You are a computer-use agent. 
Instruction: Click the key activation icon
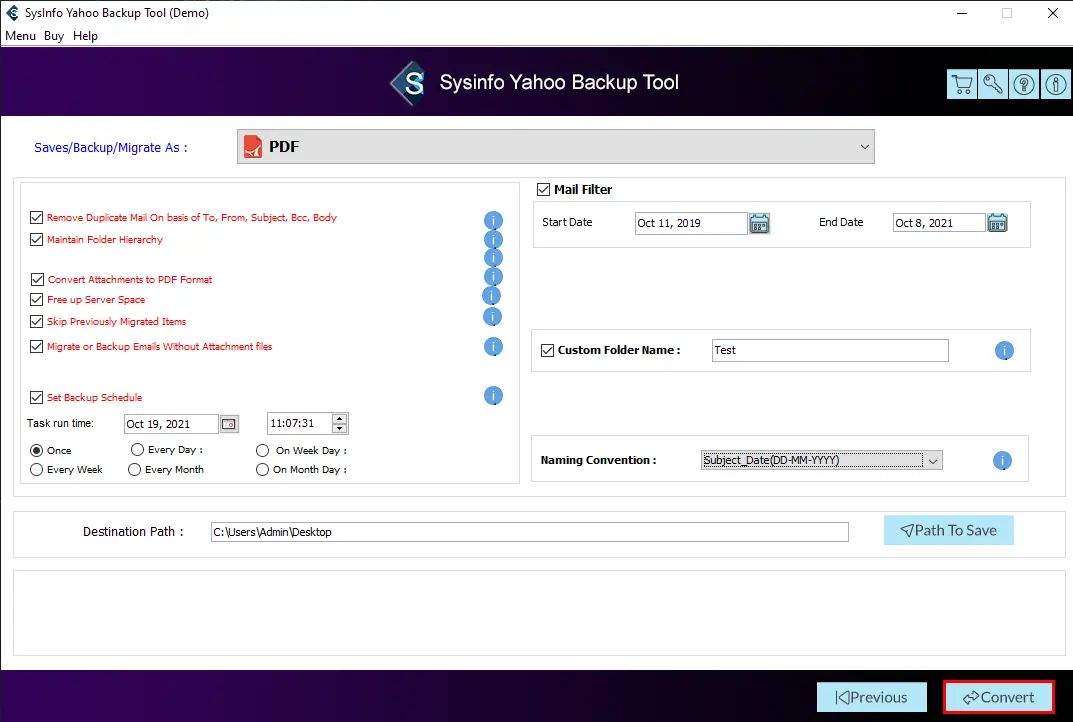(x=993, y=85)
